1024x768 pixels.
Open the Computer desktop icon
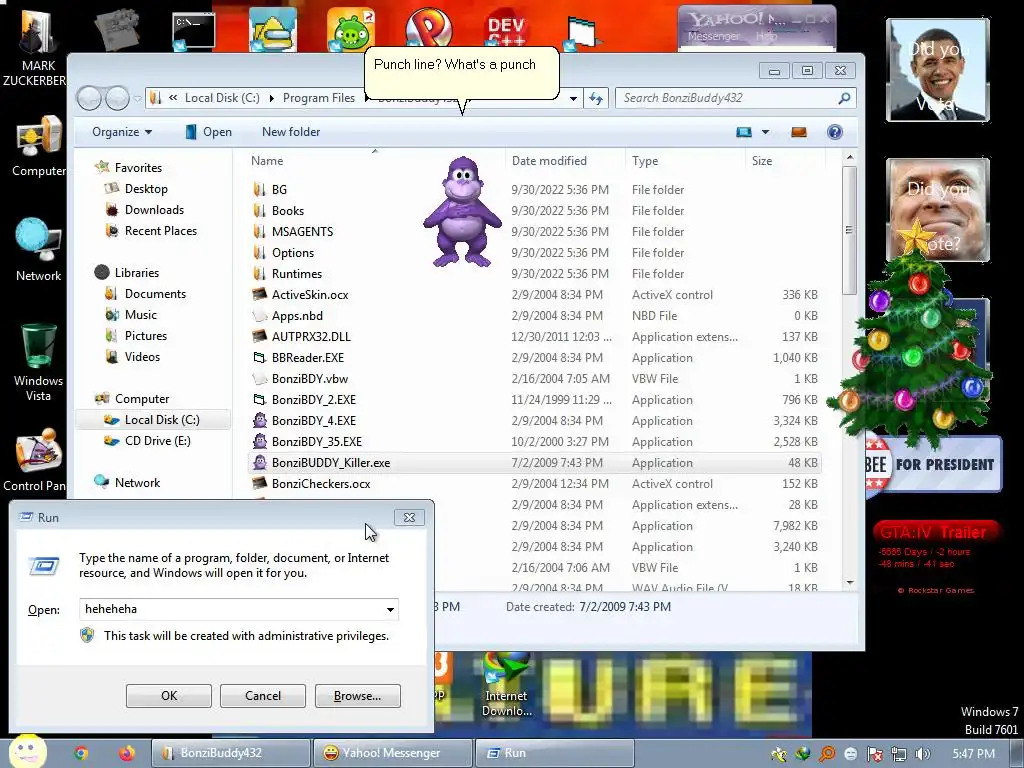click(x=39, y=145)
